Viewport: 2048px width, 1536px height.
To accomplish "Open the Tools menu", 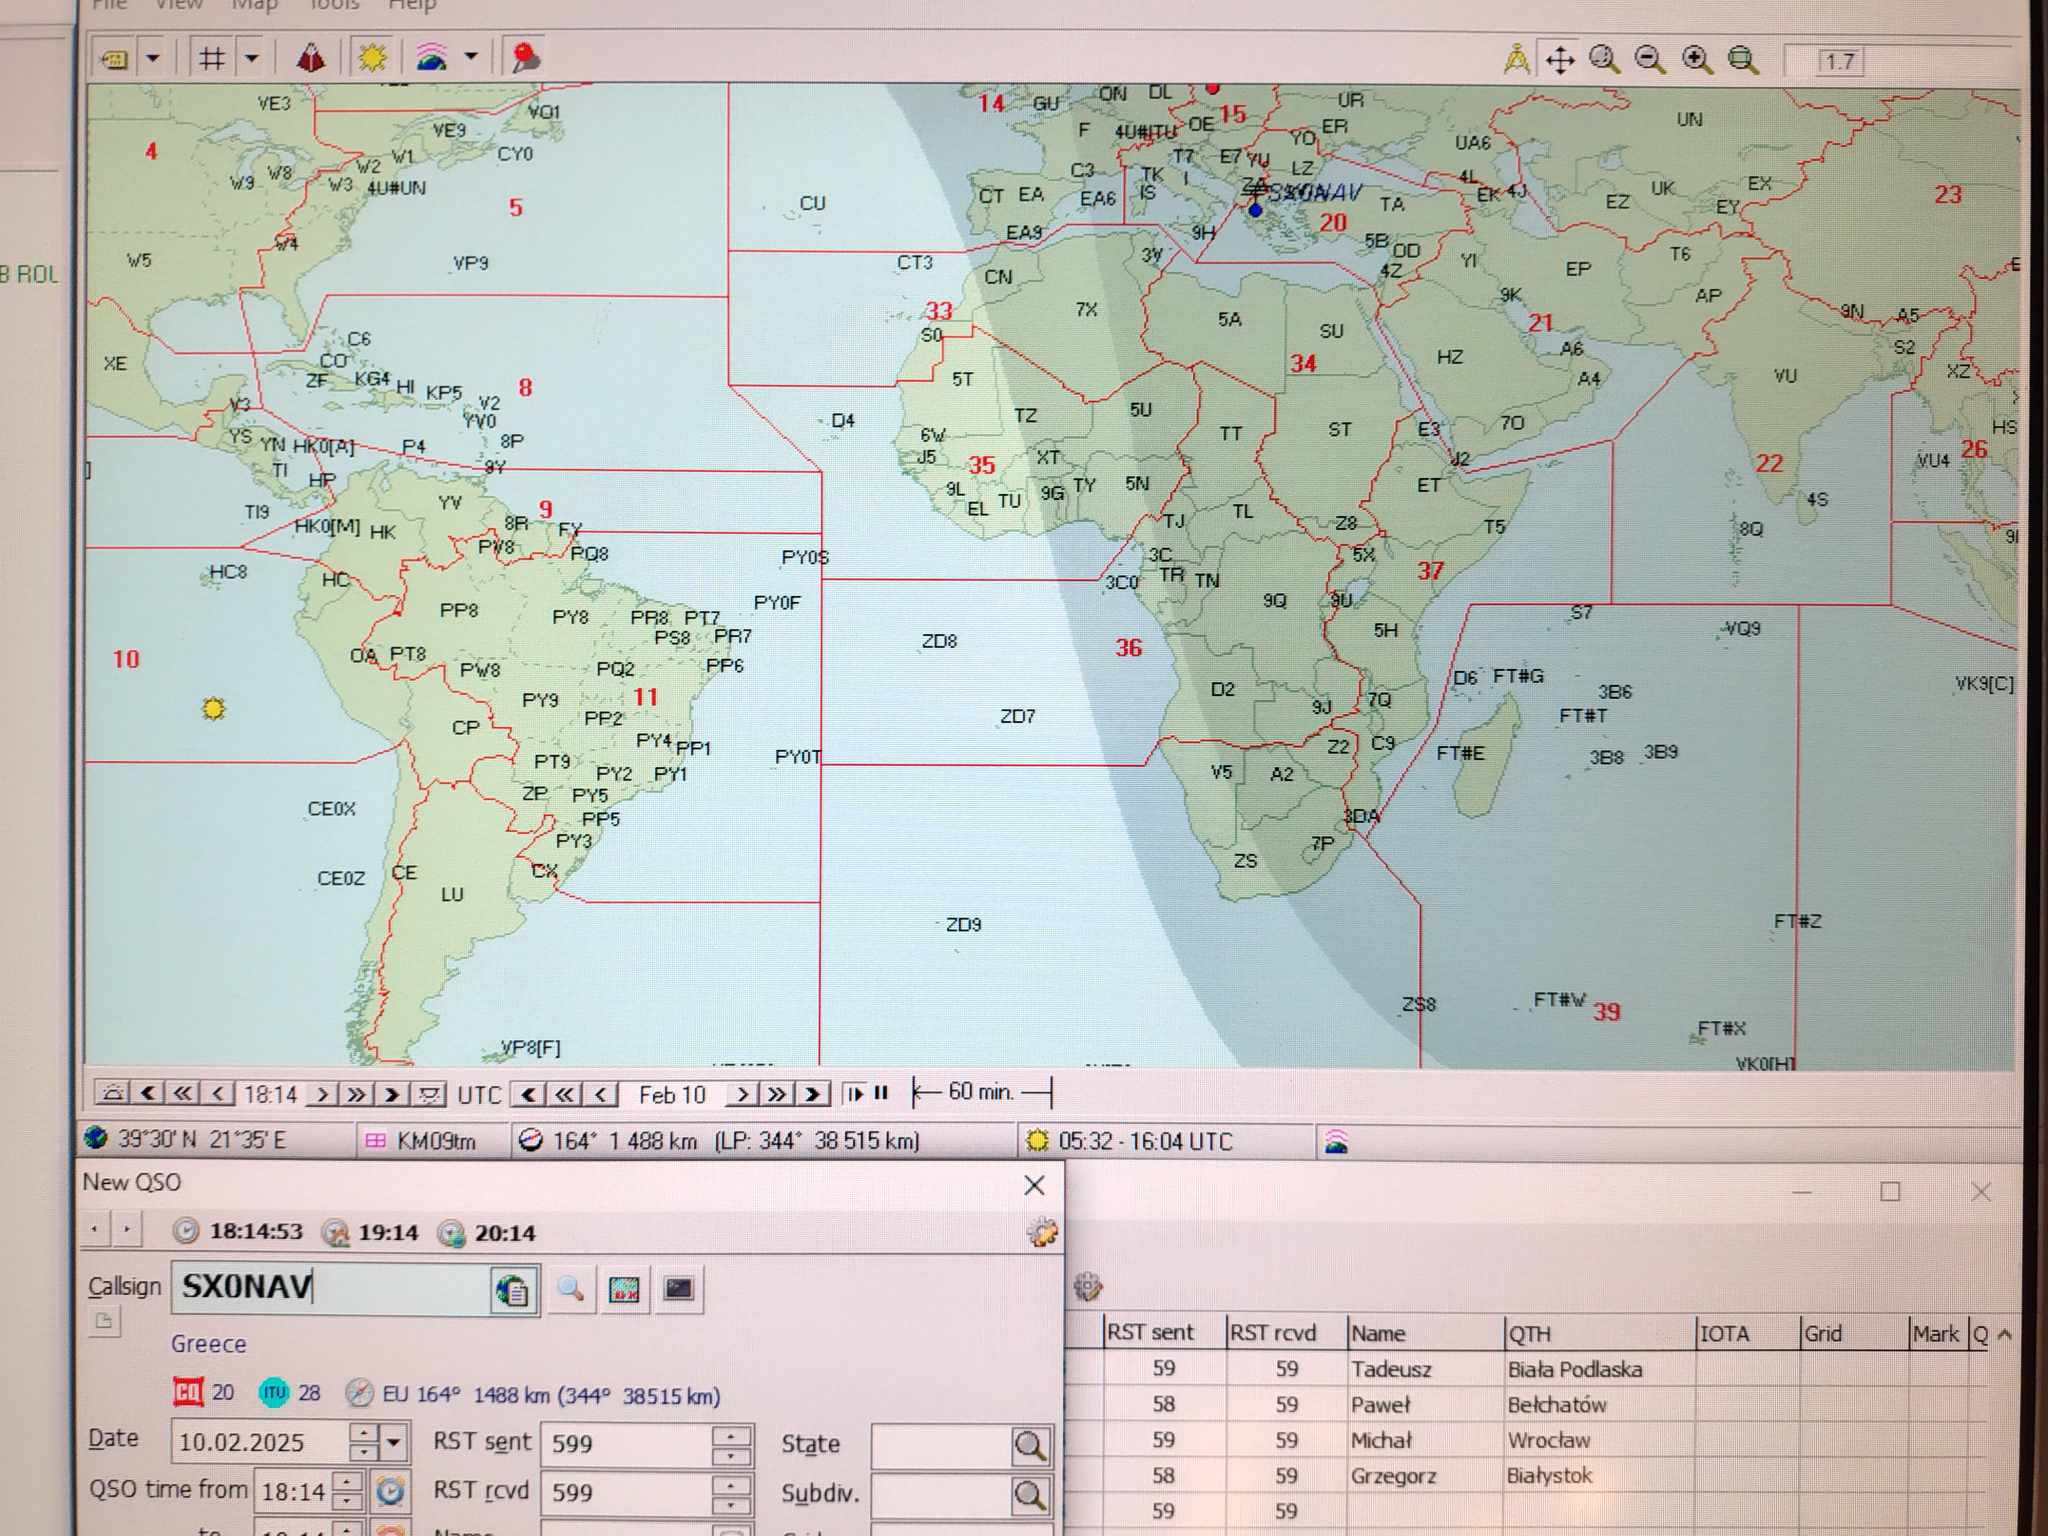I will (333, 6).
